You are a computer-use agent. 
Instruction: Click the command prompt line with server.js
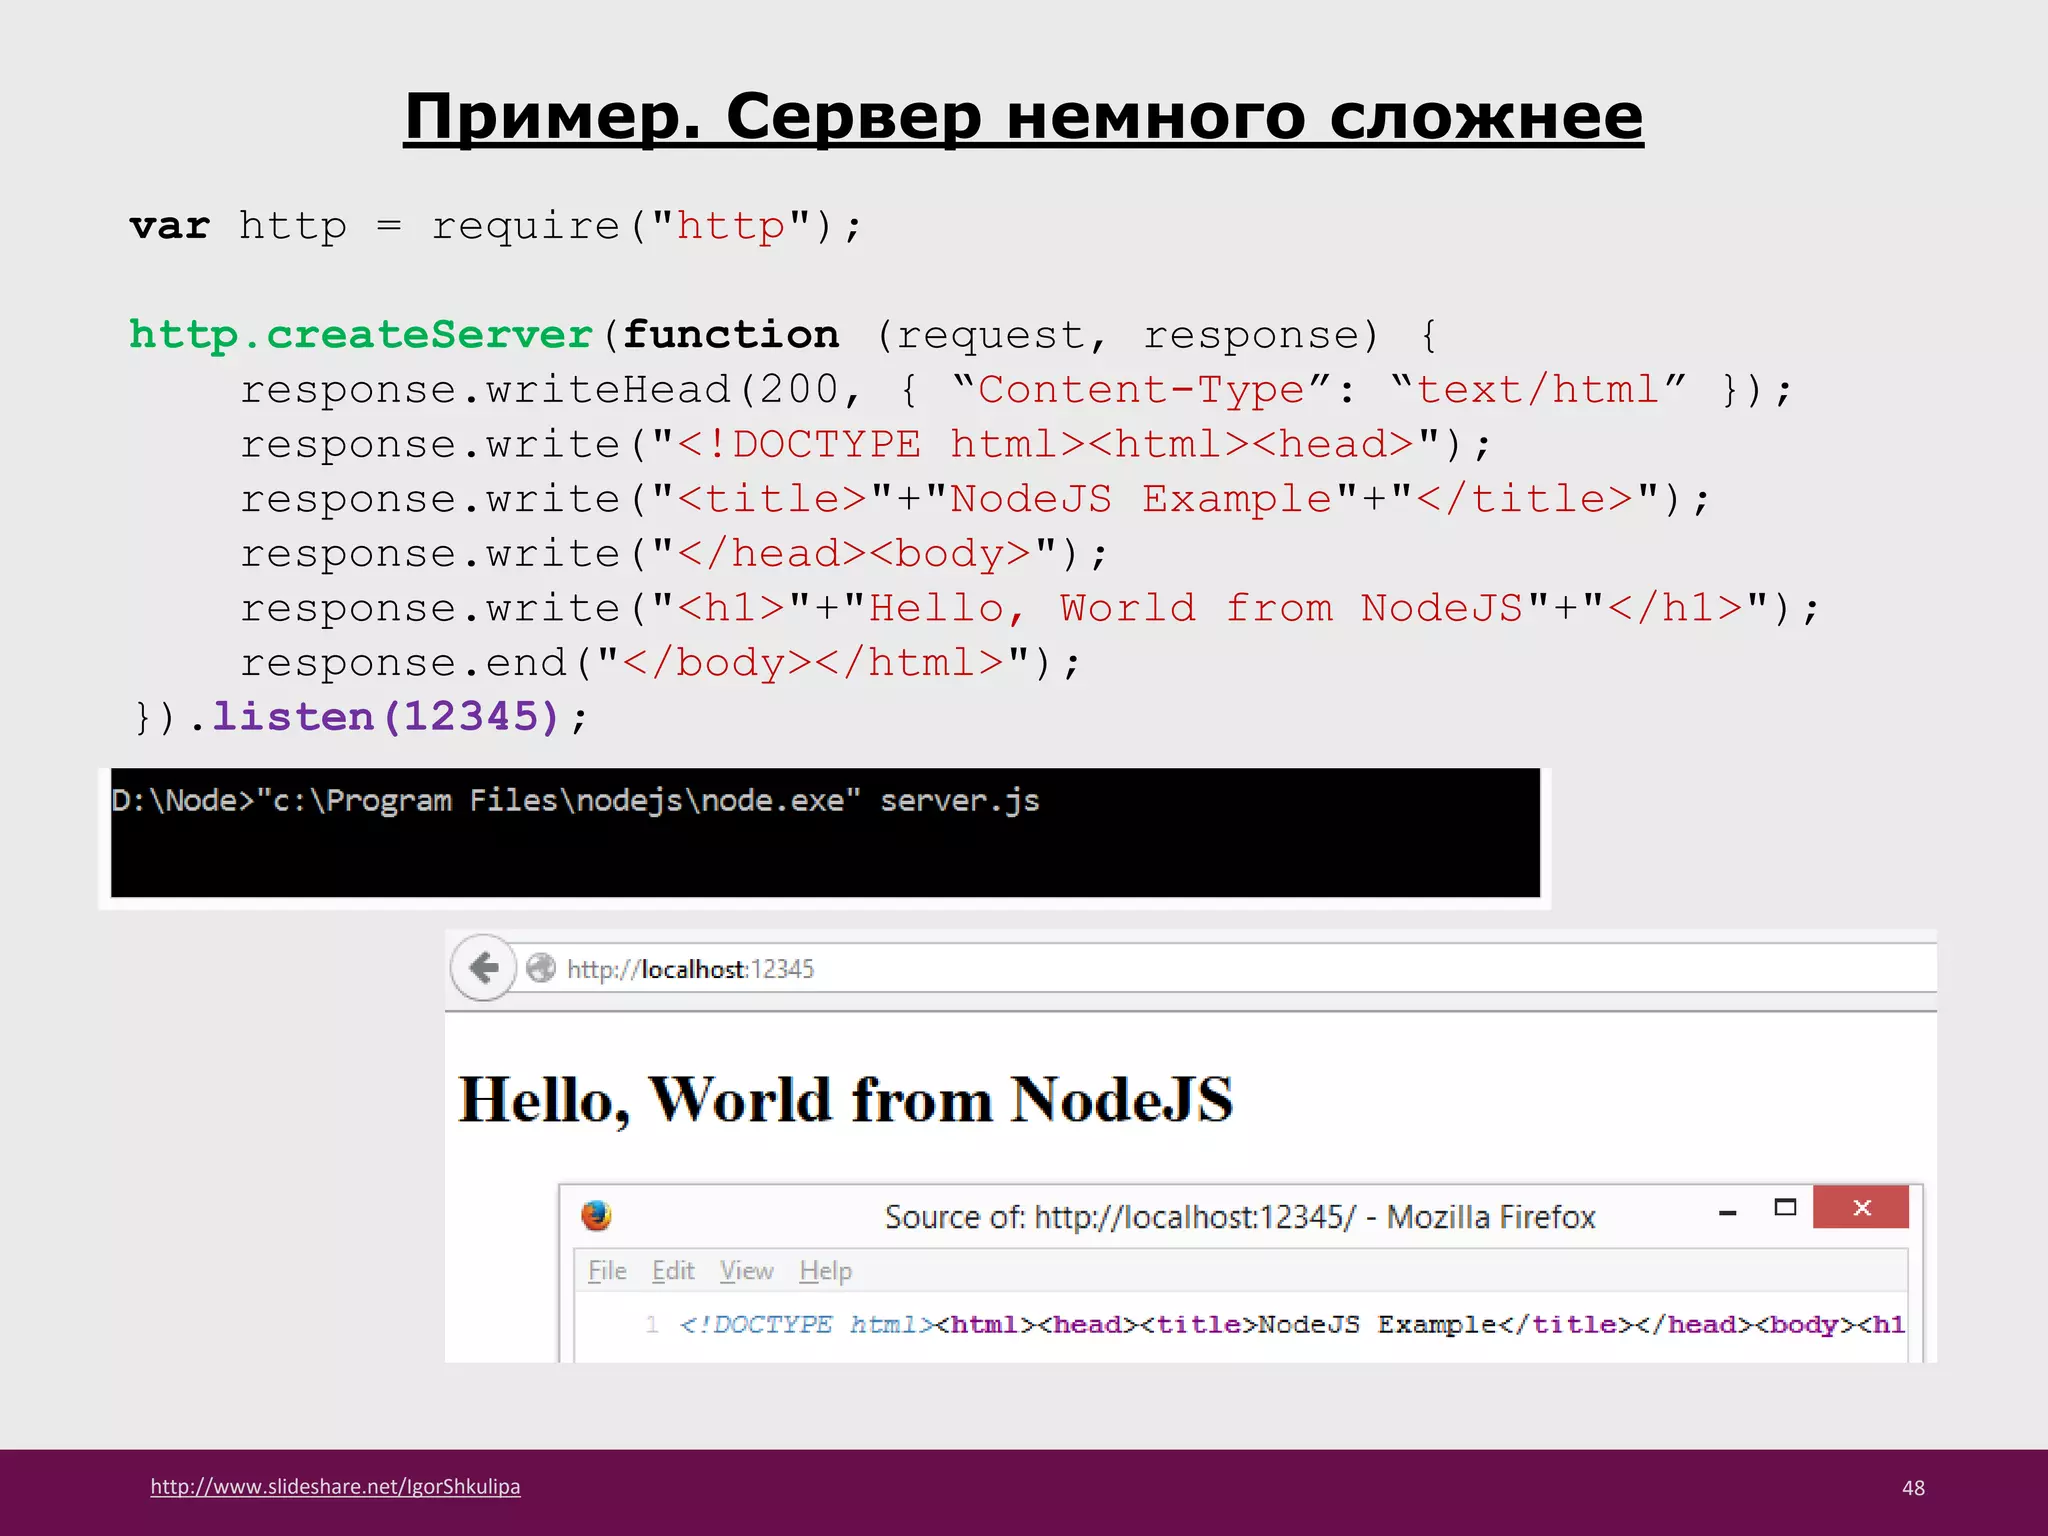pos(575,801)
